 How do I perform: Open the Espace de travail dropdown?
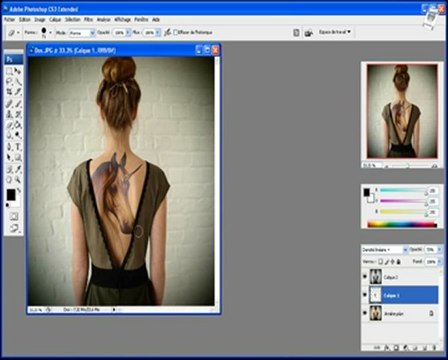(335, 32)
